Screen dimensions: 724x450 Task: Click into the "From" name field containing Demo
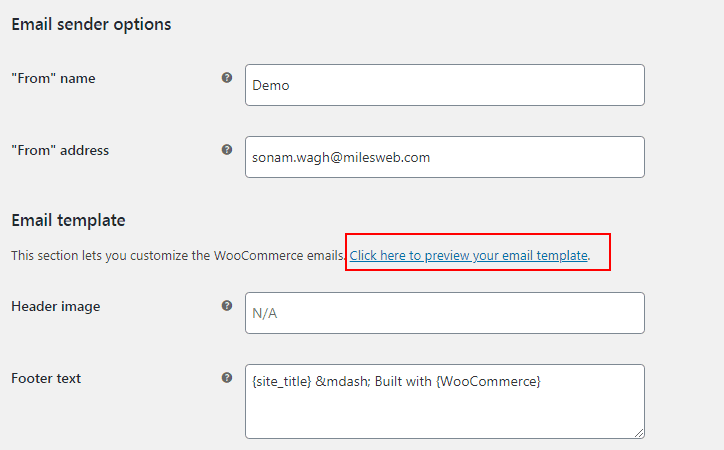click(x=445, y=85)
